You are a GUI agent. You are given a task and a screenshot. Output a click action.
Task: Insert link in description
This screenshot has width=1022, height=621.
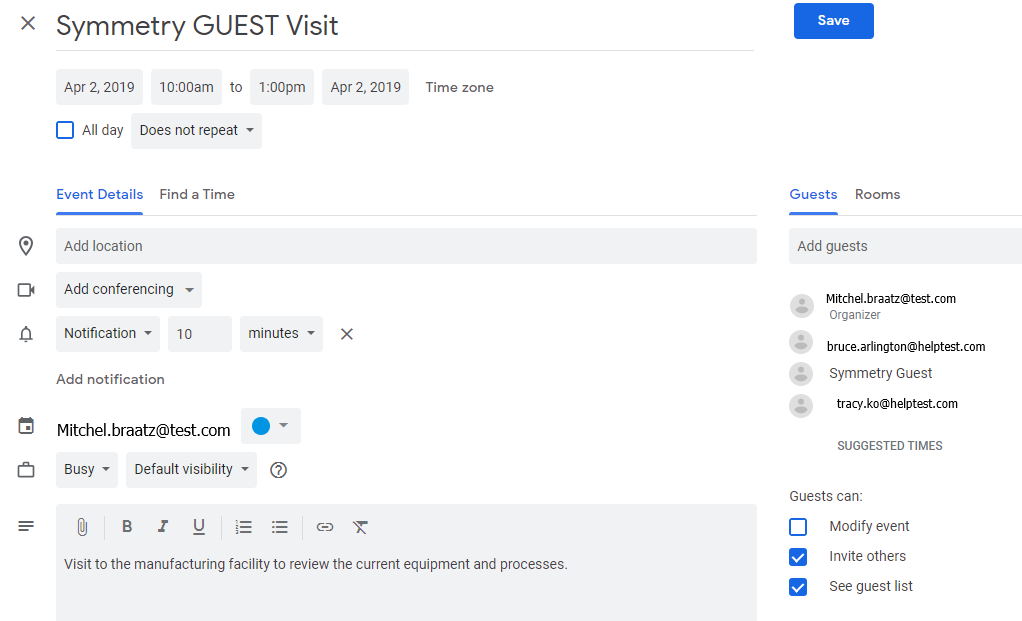click(x=325, y=527)
